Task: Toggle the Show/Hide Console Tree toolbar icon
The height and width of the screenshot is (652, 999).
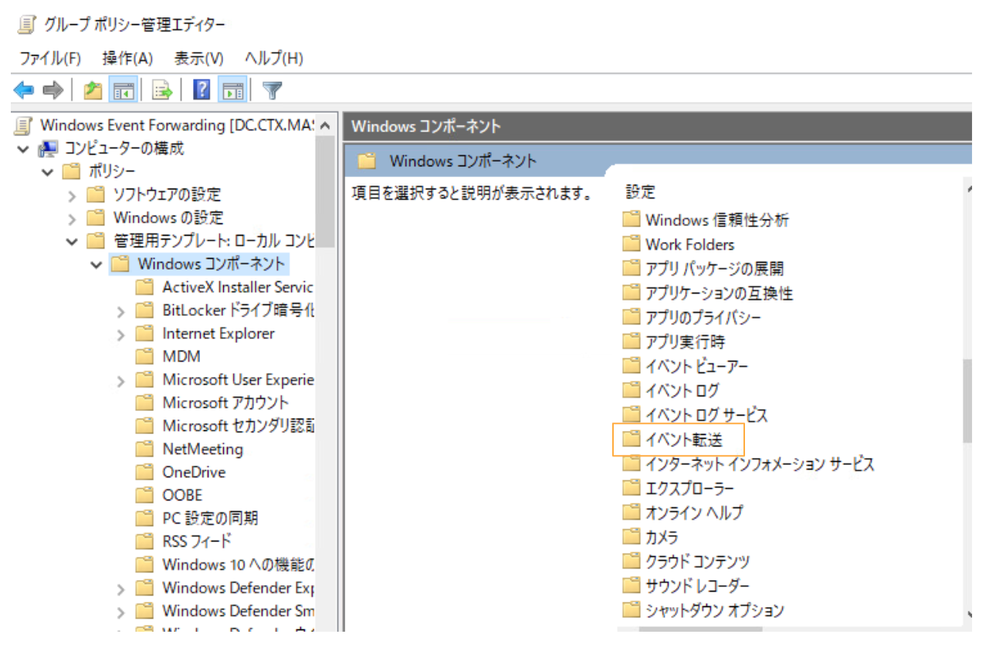Action: coord(124,91)
